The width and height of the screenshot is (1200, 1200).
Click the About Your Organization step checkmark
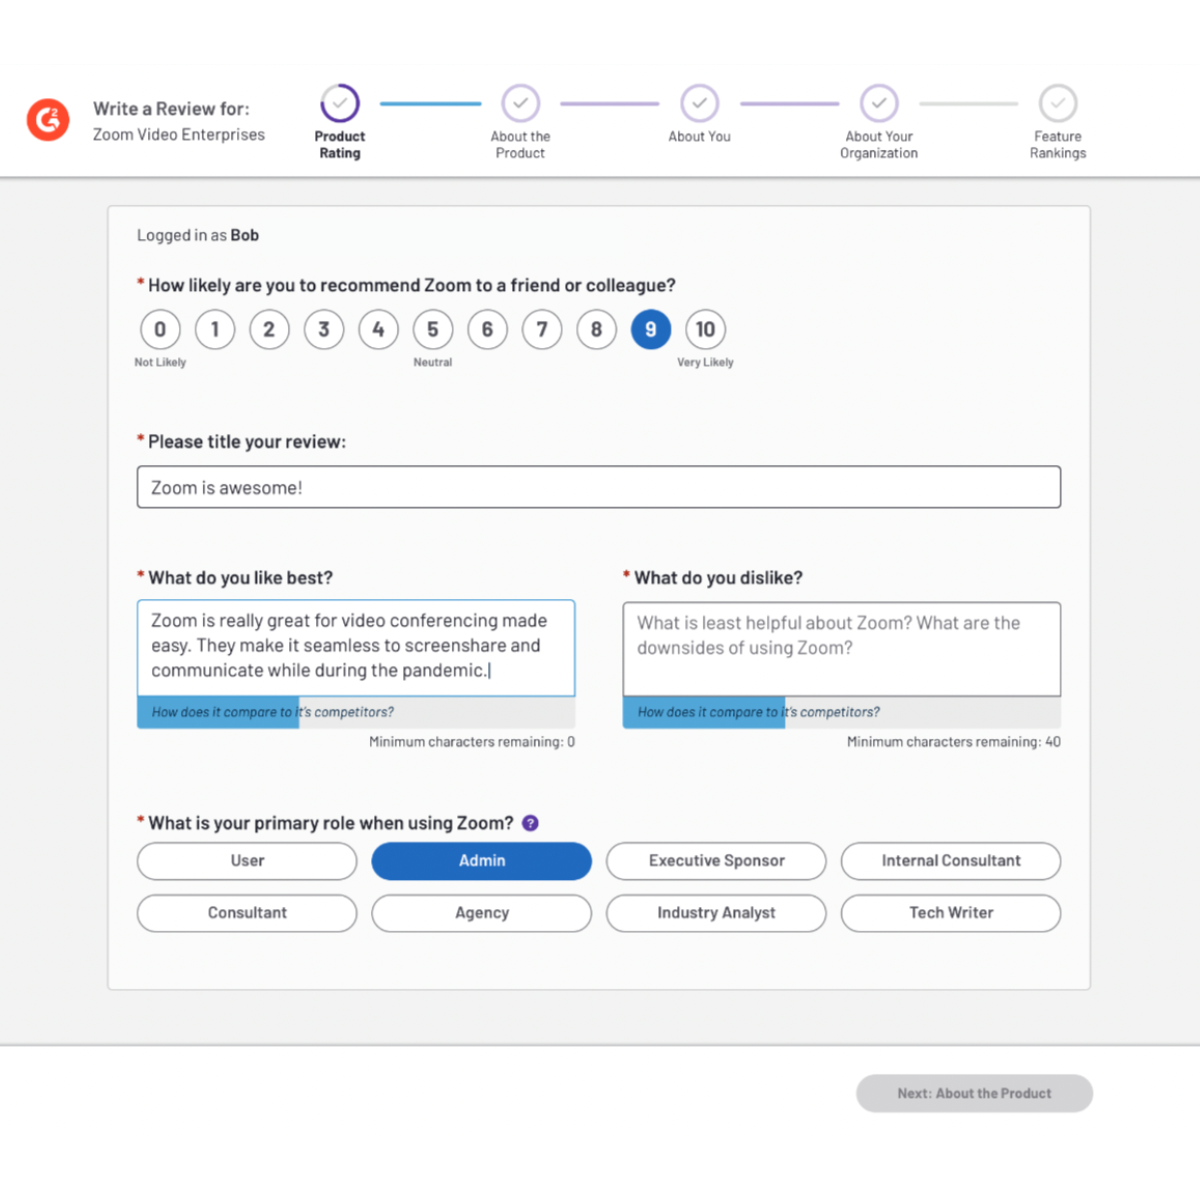(879, 103)
